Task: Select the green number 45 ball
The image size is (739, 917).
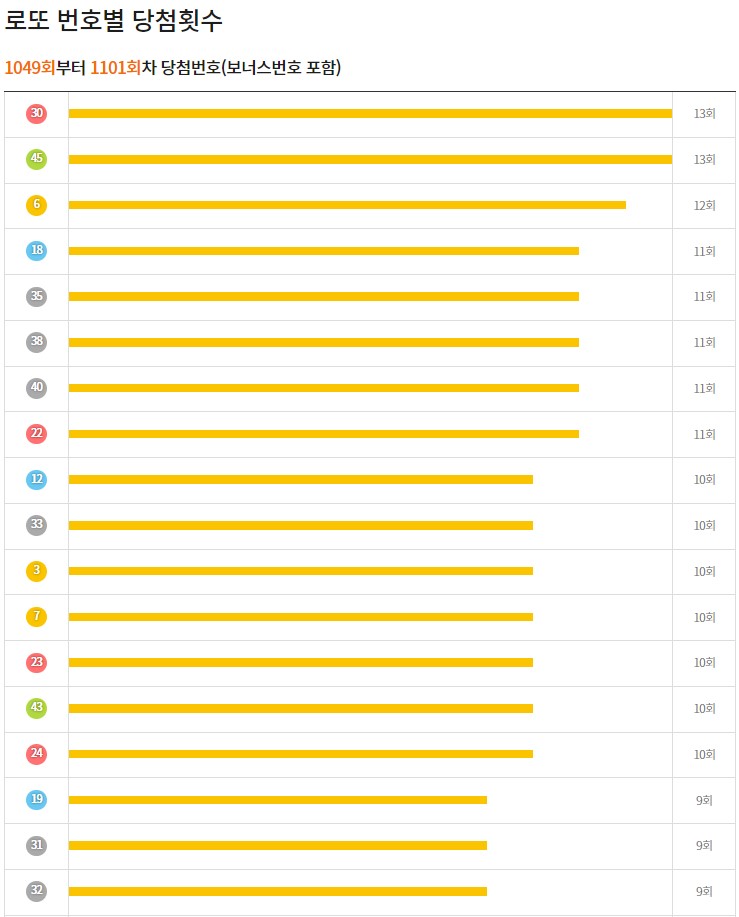Action: pos(36,159)
